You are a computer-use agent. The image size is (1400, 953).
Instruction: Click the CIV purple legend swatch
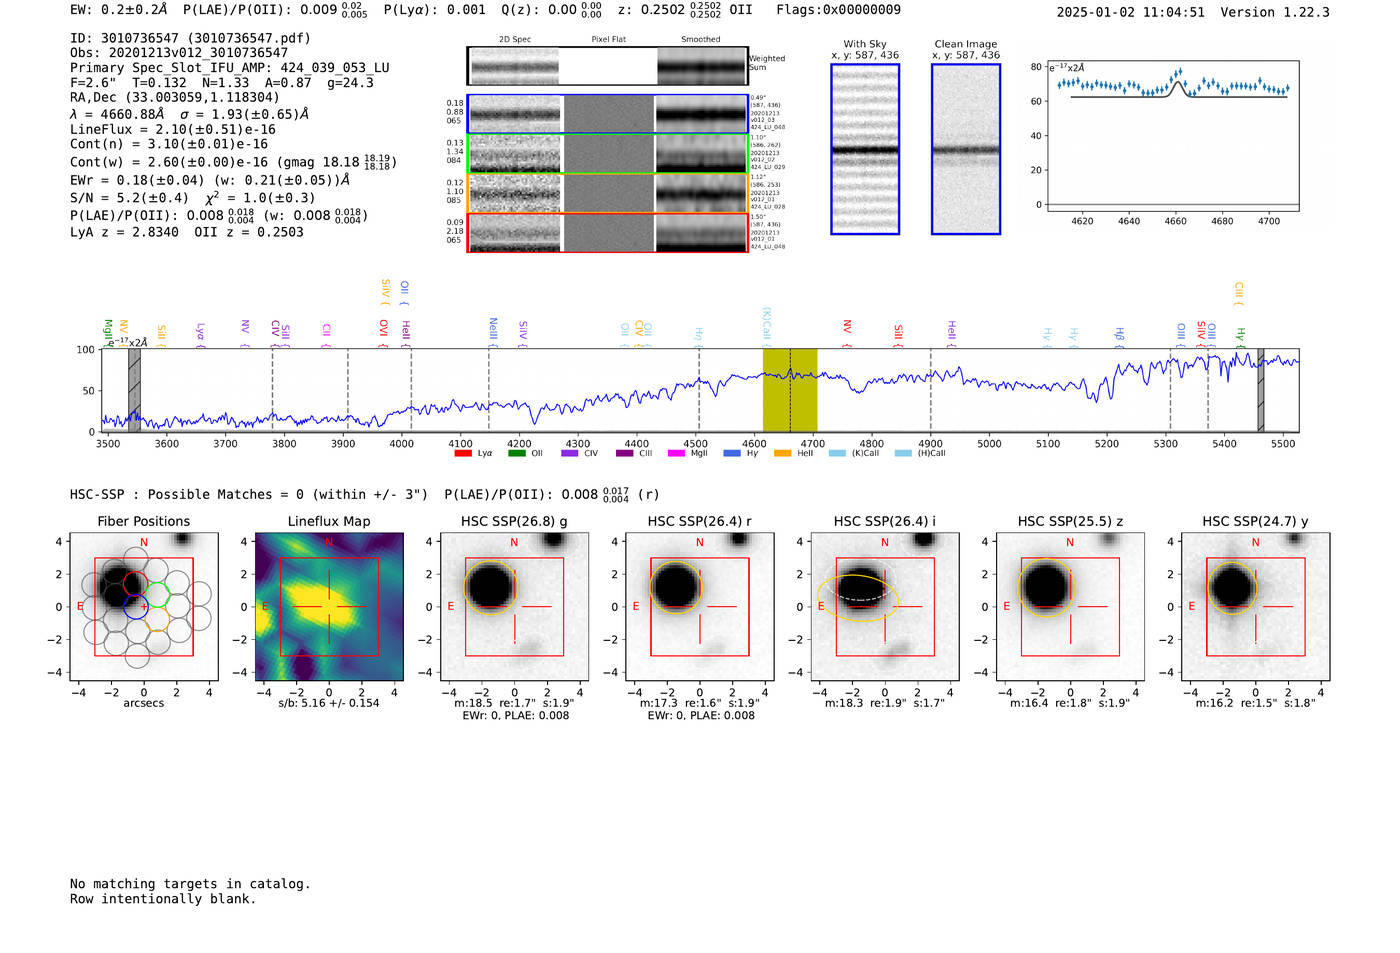570,453
